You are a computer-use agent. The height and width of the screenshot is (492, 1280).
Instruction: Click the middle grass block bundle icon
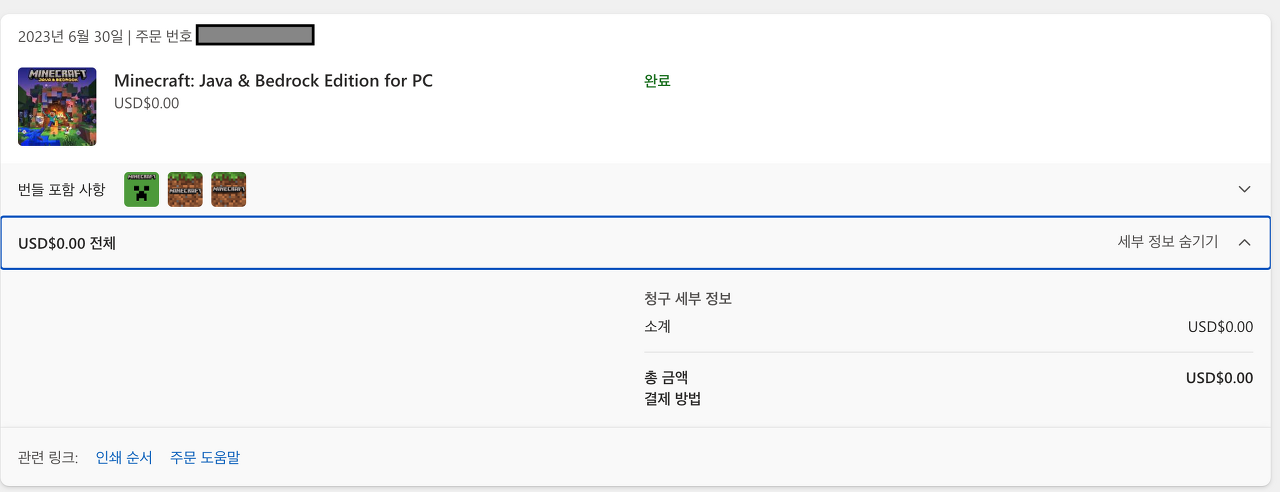click(x=185, y=190)
